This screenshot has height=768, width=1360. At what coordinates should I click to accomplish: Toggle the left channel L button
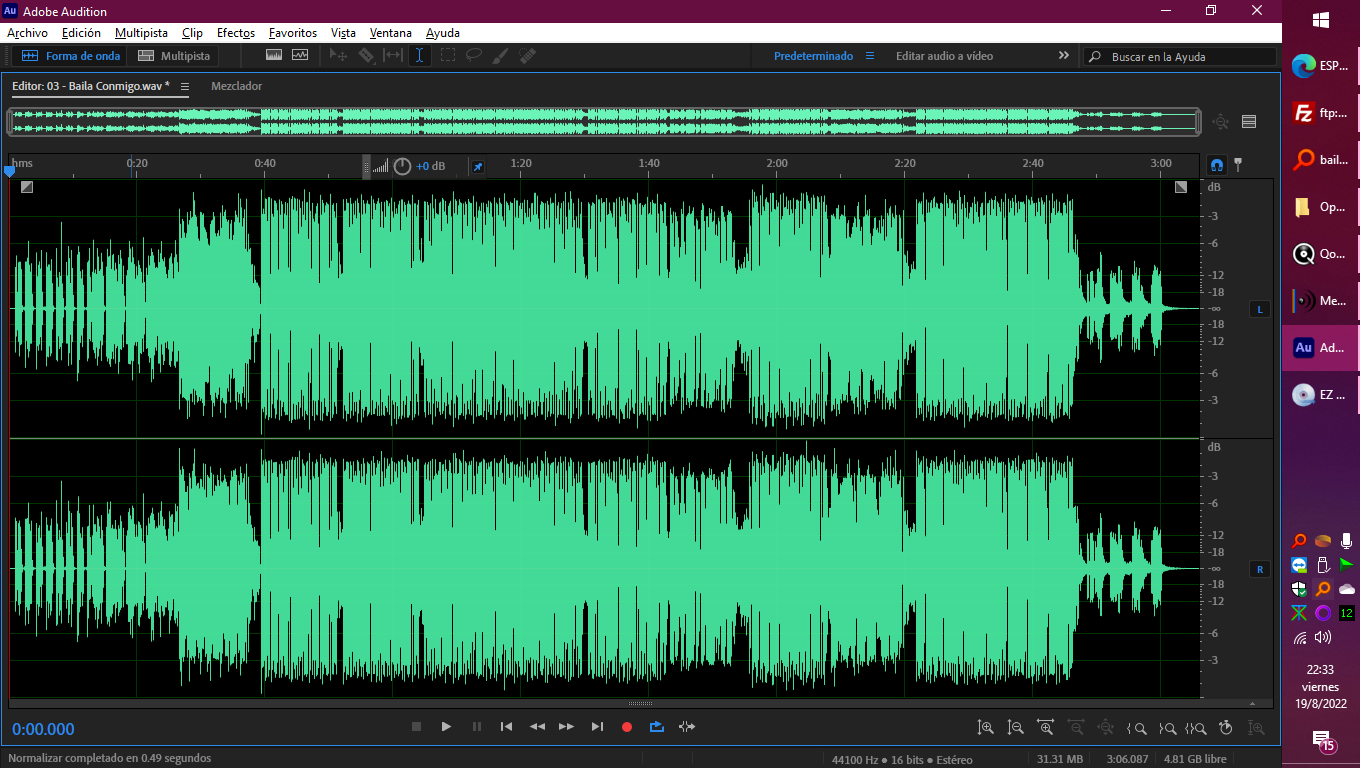pyautogui.click(x=1260, y=310)
